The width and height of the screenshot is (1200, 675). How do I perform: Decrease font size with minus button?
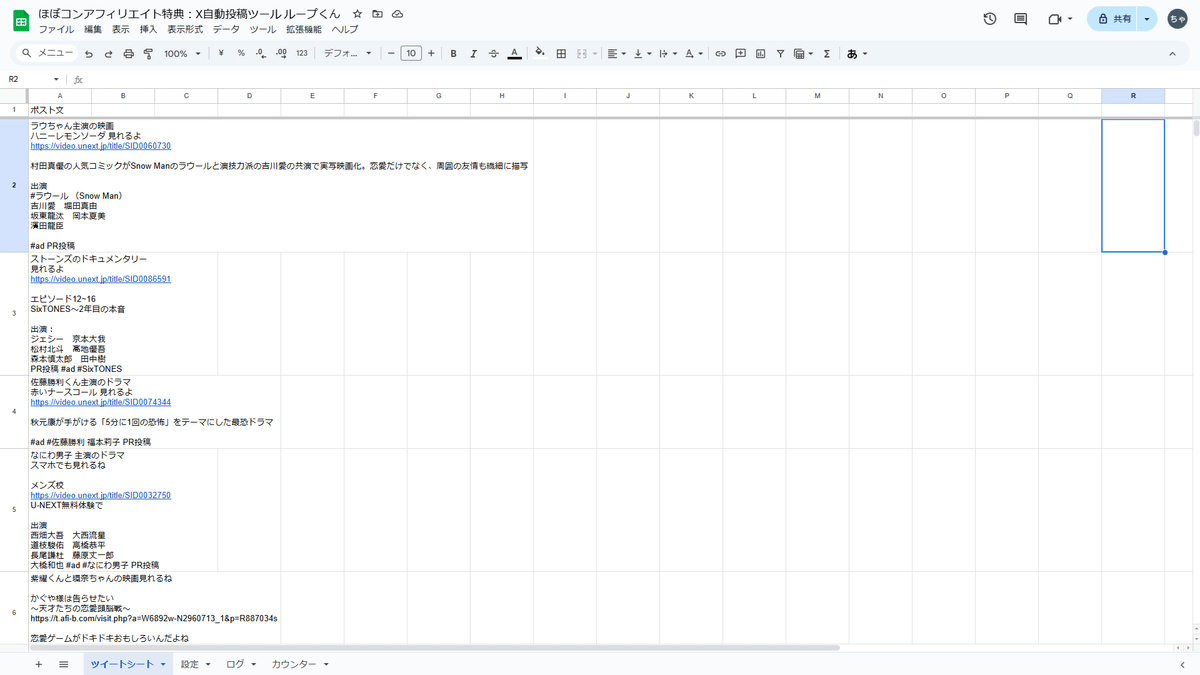click(x=391, y=54)
